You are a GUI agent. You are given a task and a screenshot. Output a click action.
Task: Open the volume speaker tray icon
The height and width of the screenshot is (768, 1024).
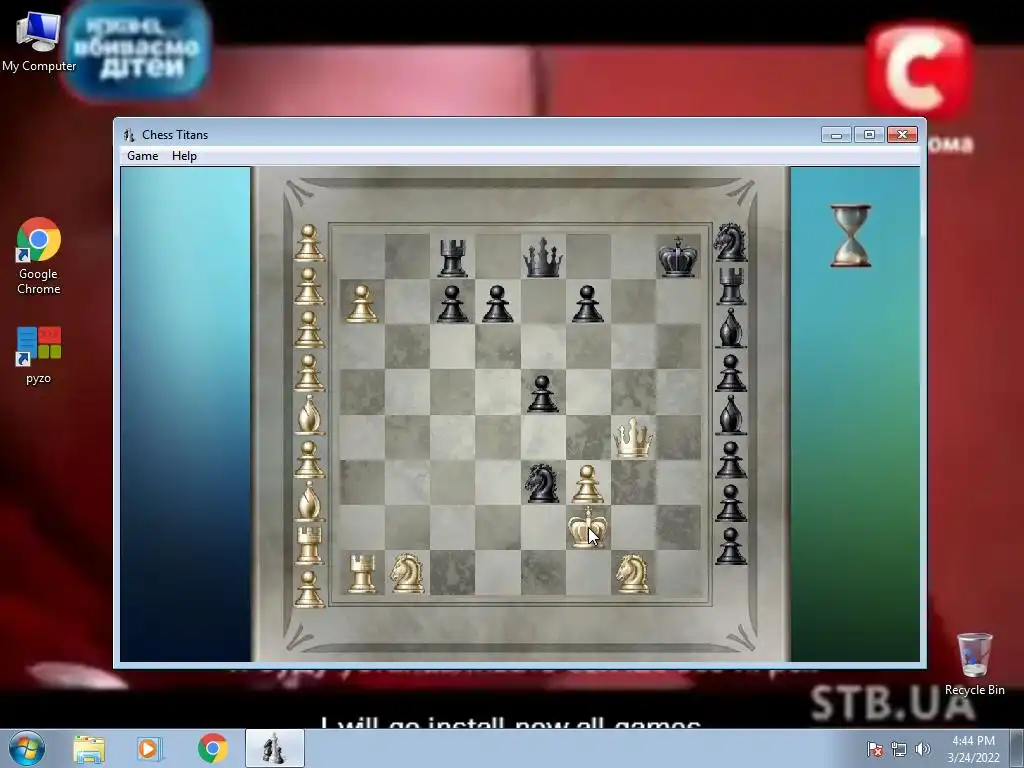point(922,749)
